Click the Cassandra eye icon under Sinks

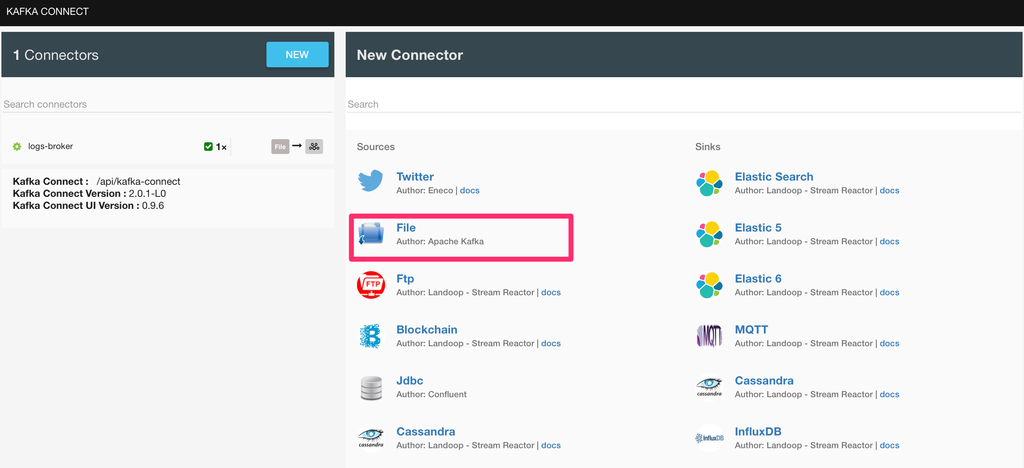coord(709,387)
